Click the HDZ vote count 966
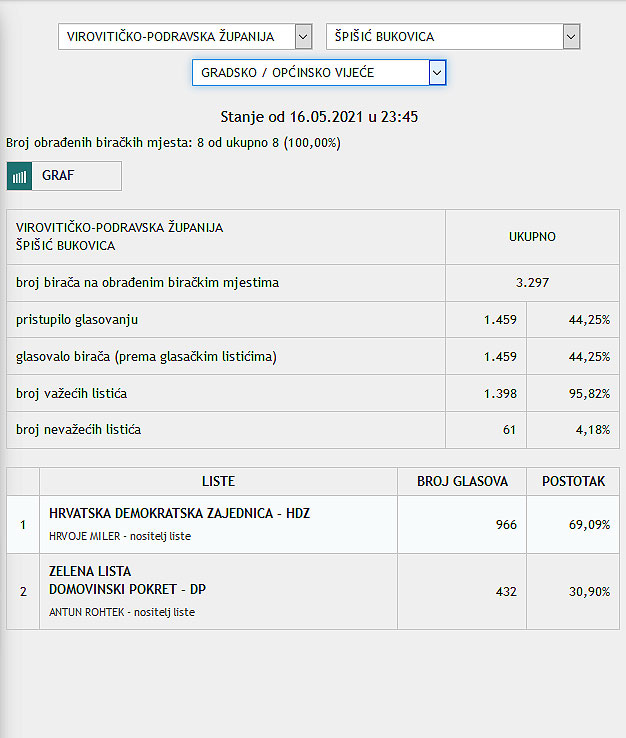The width and height of the screenshot is (626, 738). pyautogui.click(x=506, y=525)
